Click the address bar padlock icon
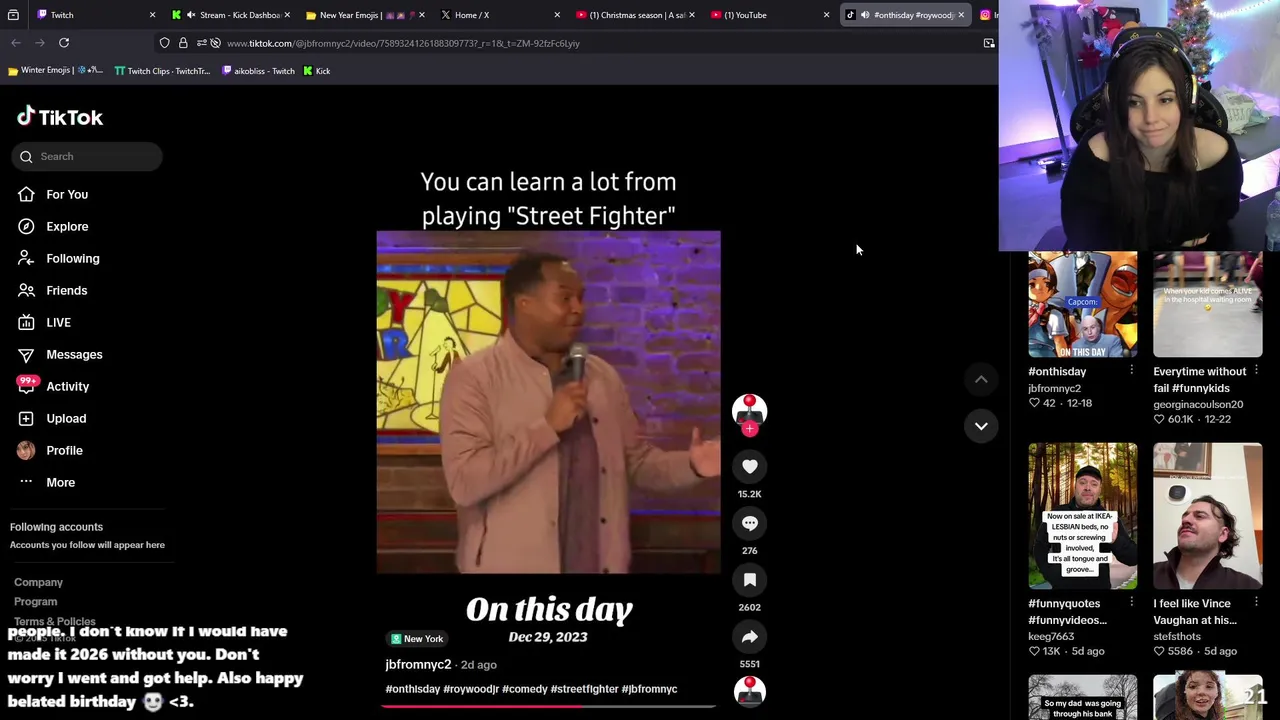 click(183, 43)
